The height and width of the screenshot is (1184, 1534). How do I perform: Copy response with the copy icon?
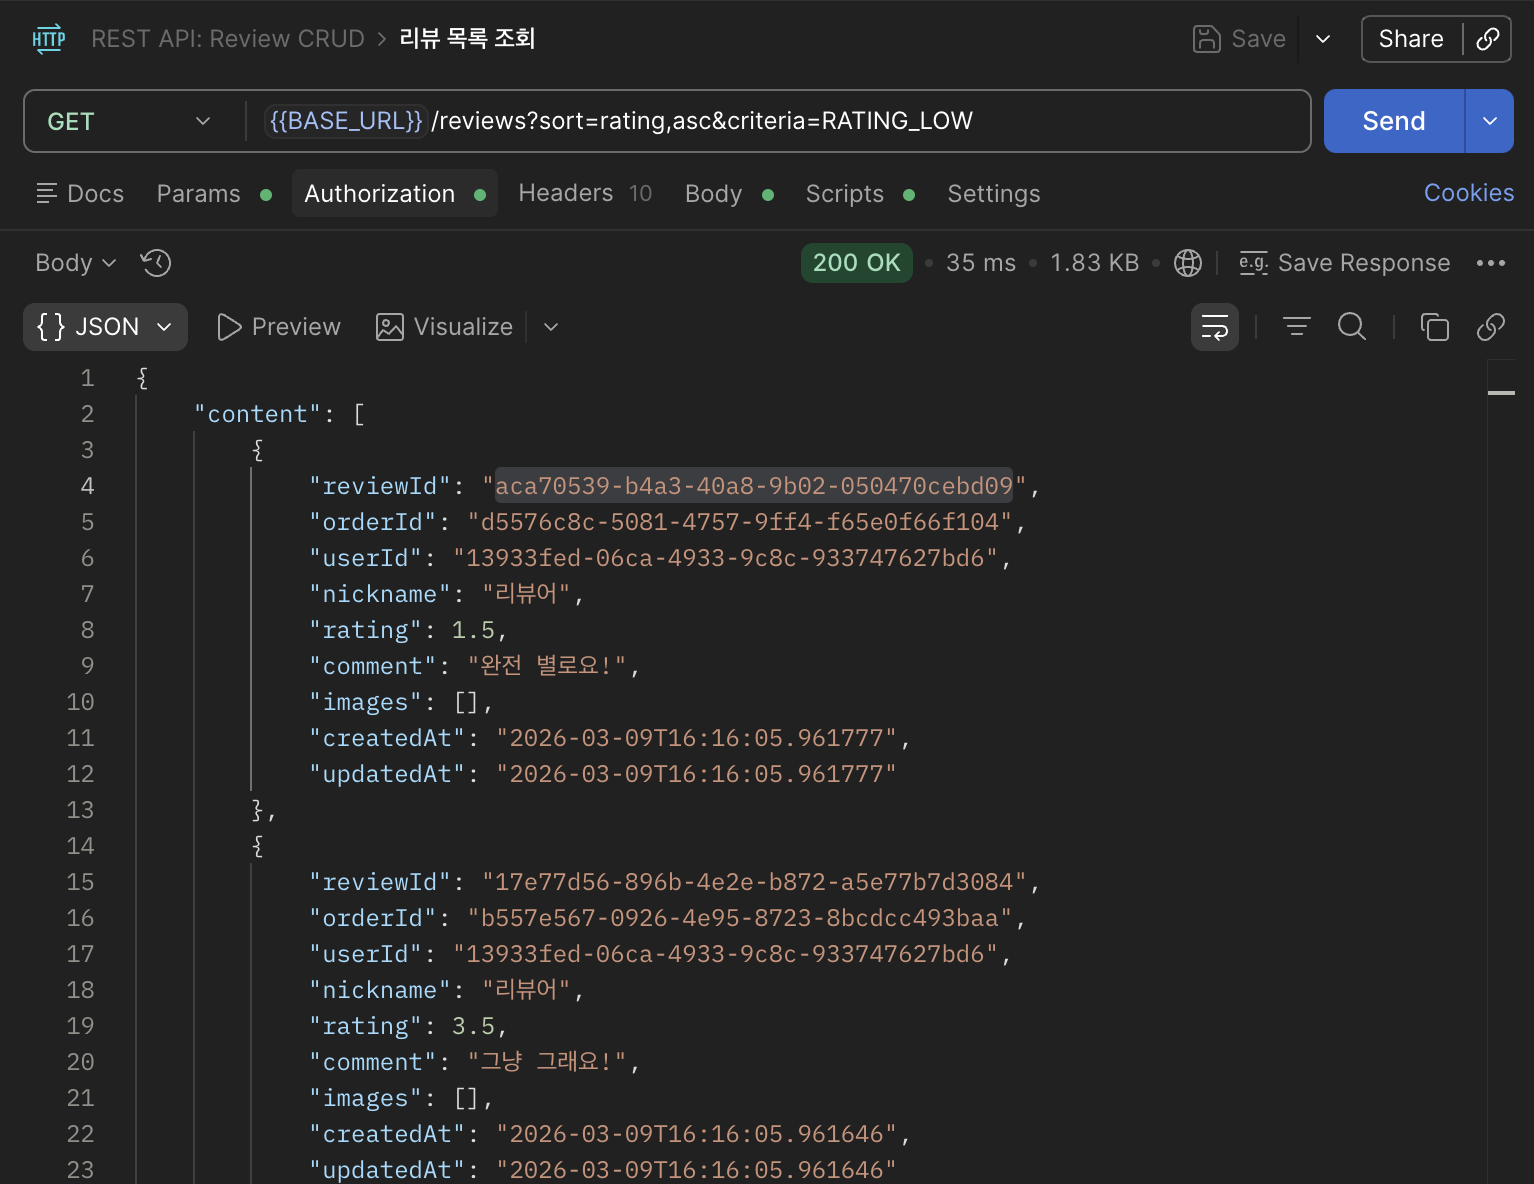pyautogui.click(x=1435, y=327)
